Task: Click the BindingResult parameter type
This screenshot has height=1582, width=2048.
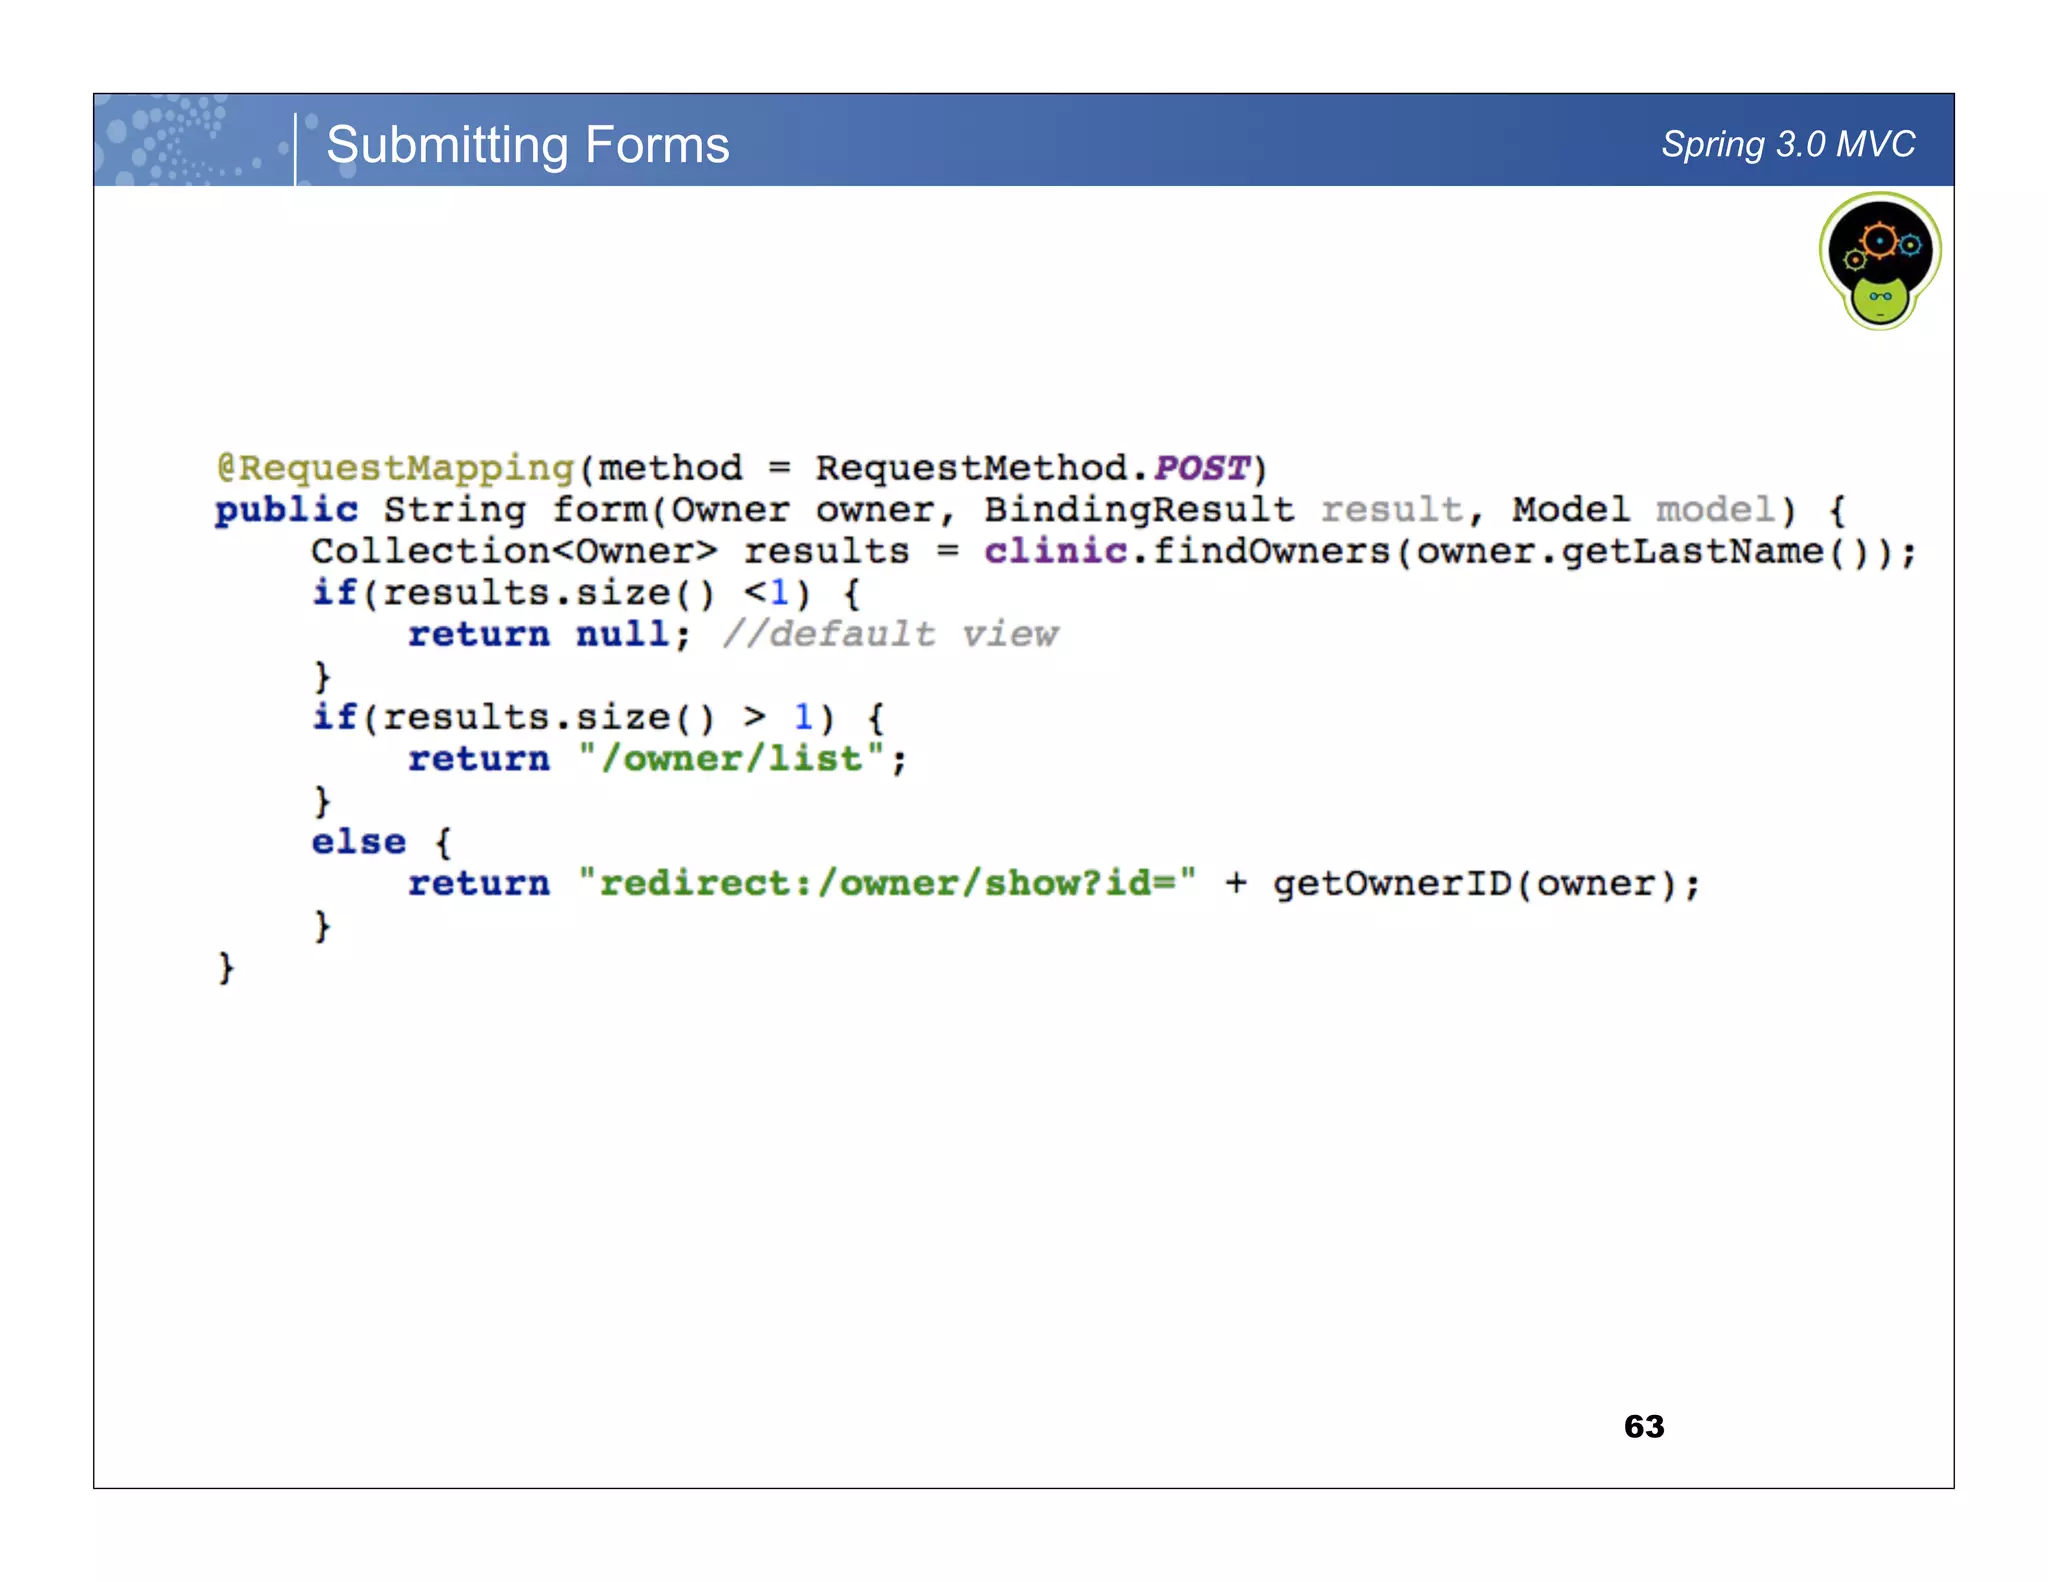Action: 1138,510
